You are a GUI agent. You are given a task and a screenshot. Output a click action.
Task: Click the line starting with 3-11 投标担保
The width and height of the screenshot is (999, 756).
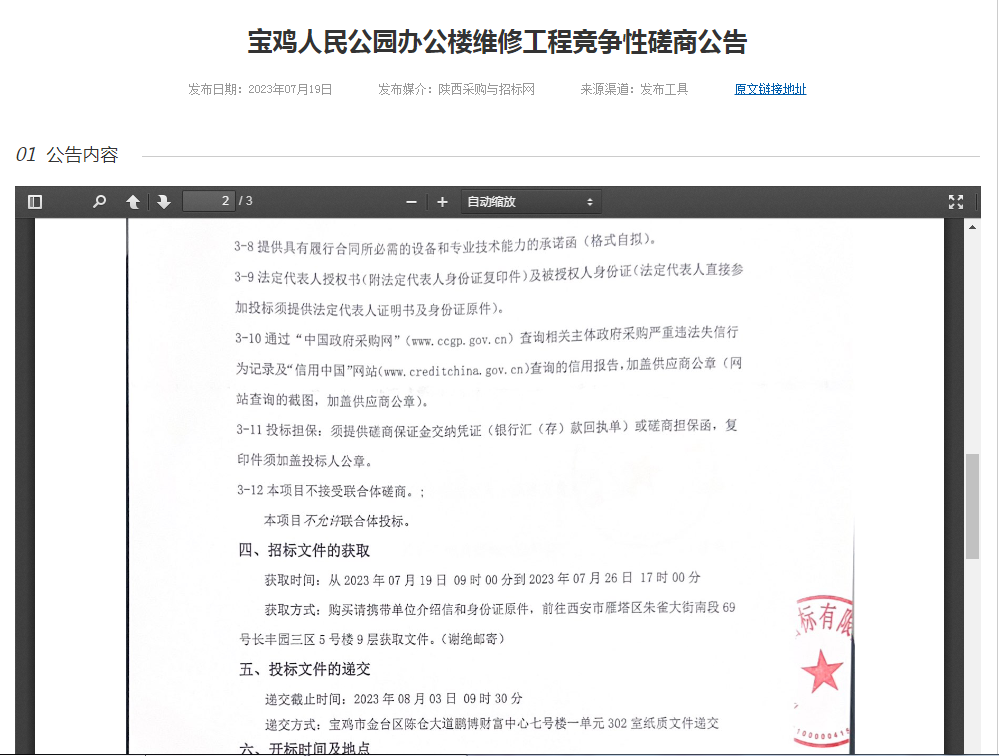487,428
